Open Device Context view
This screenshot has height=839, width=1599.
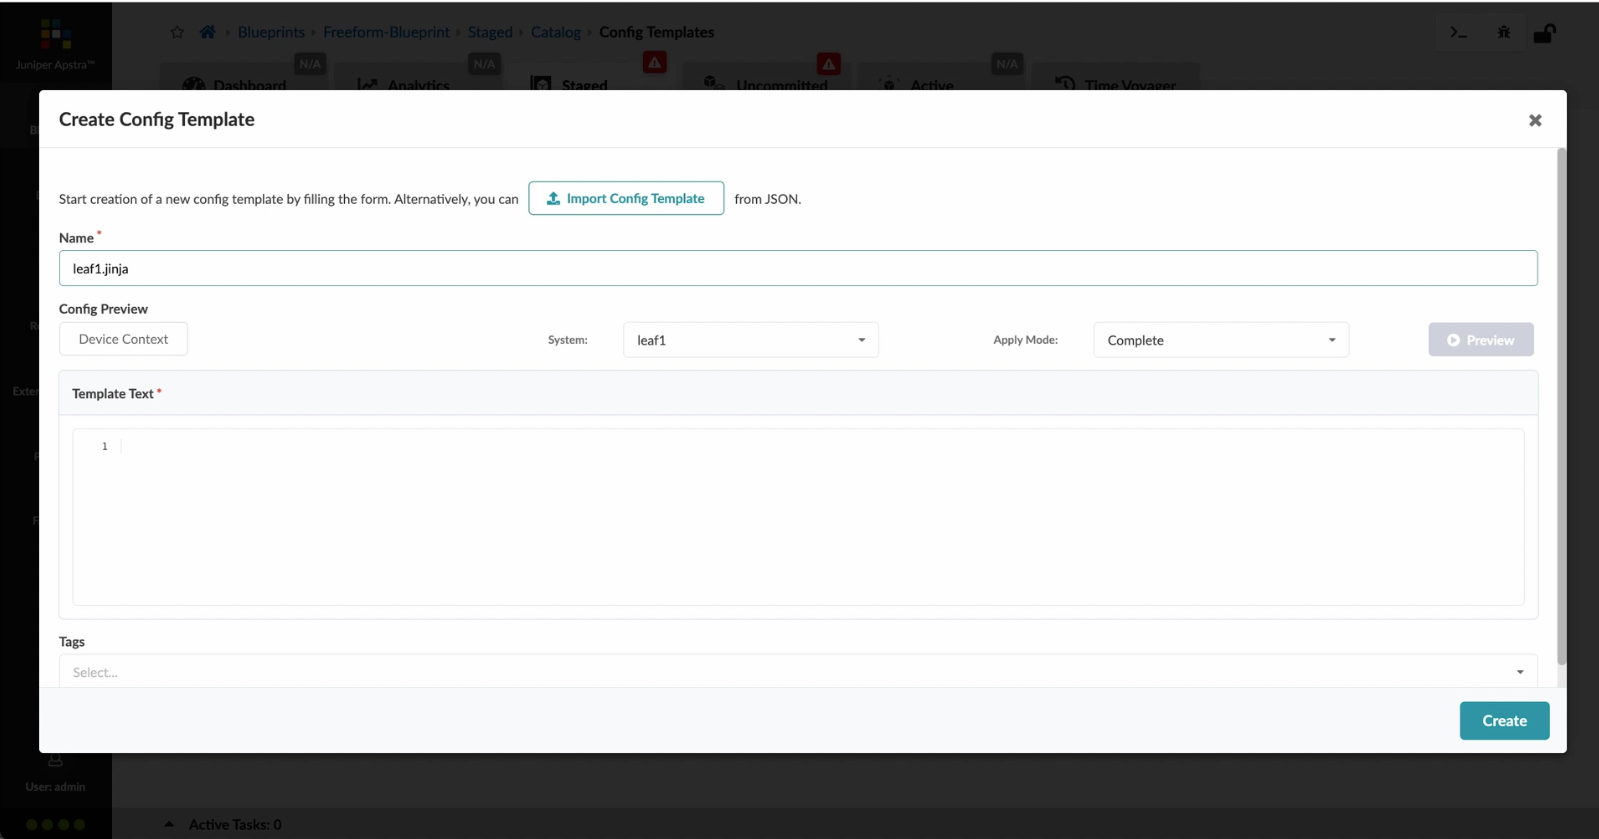coord(123,339)
